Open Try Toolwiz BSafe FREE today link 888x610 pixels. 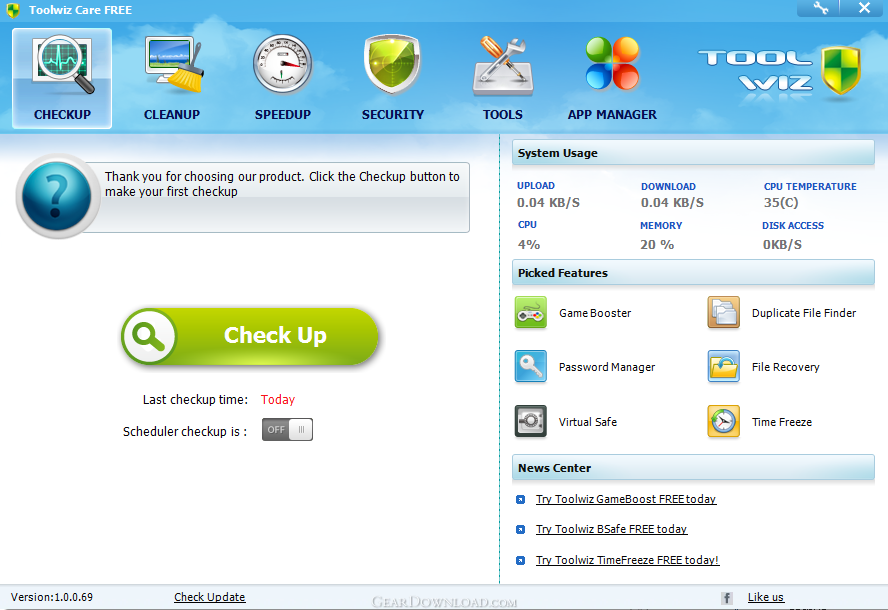[611, 529]
